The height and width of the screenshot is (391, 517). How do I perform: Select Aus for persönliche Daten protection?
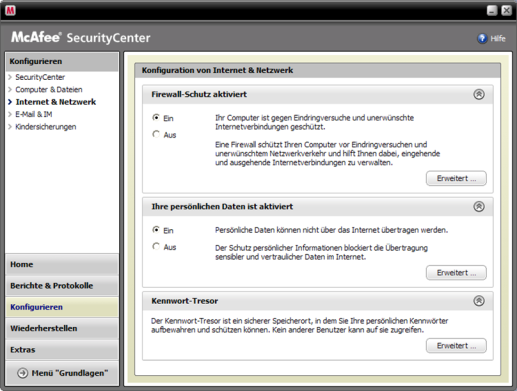(x=156, y=246)
